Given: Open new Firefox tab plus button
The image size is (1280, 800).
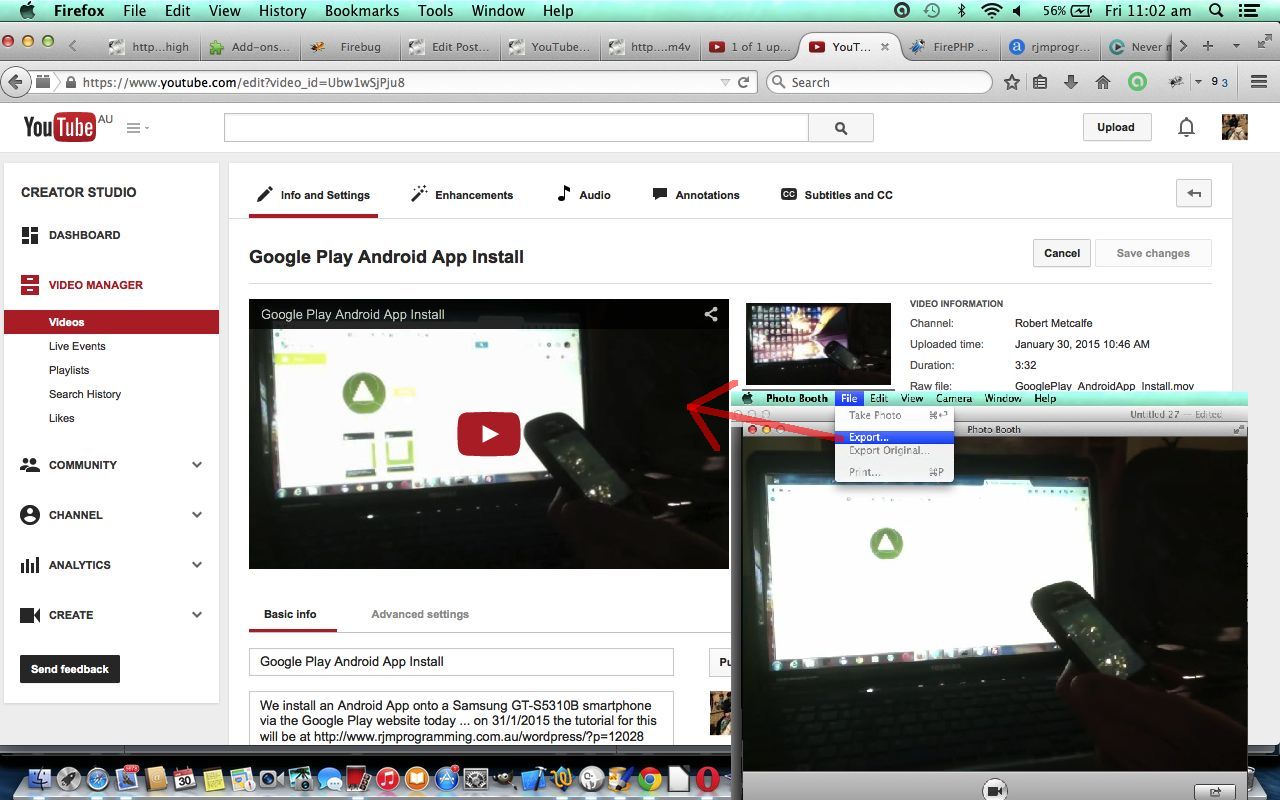Looking at the screenshot, I should 1208,46.
